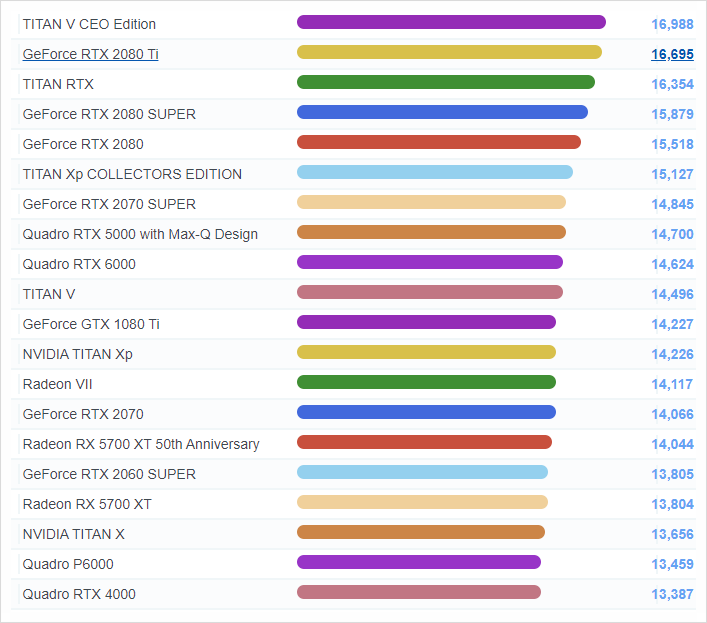The image size is (707, 623).
Task: Click the 14,845 score value
Action: point(672,204)
